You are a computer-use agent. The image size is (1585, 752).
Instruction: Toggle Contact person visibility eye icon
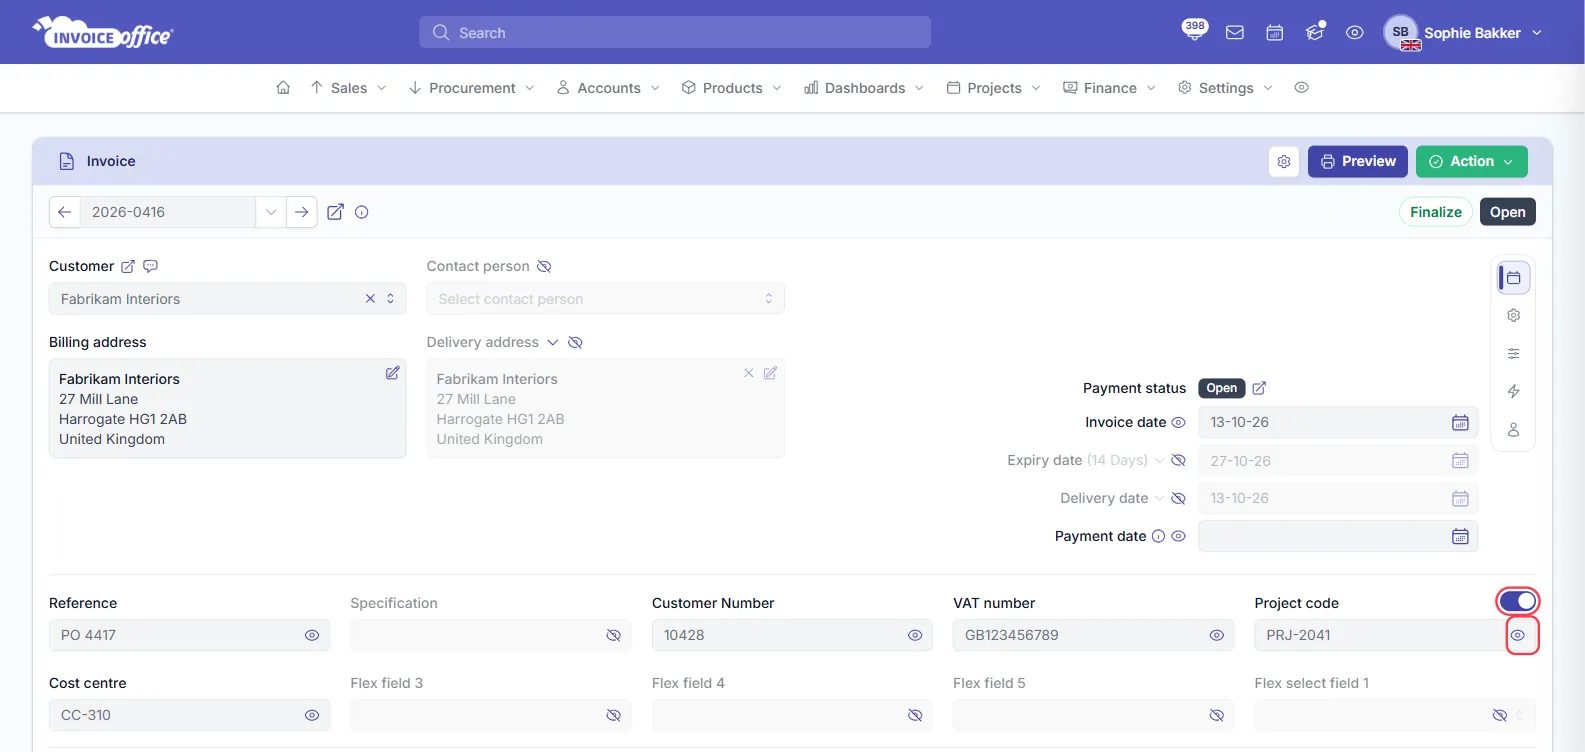click(x=544, y=267)
